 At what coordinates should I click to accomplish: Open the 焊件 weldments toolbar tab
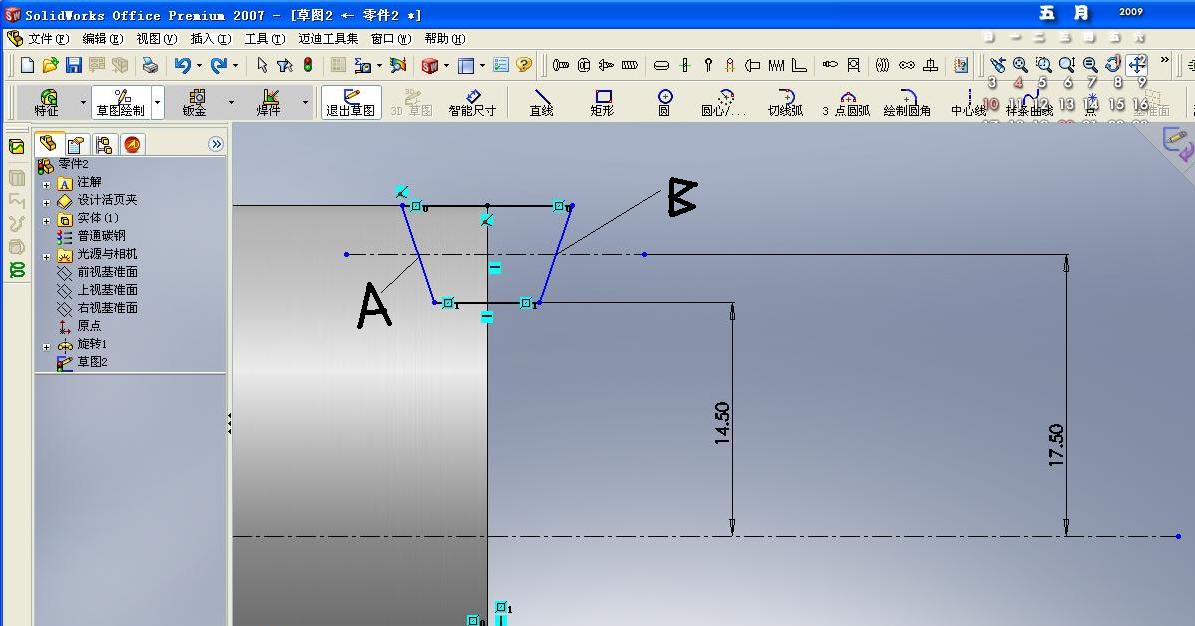[x=269, y=102]
